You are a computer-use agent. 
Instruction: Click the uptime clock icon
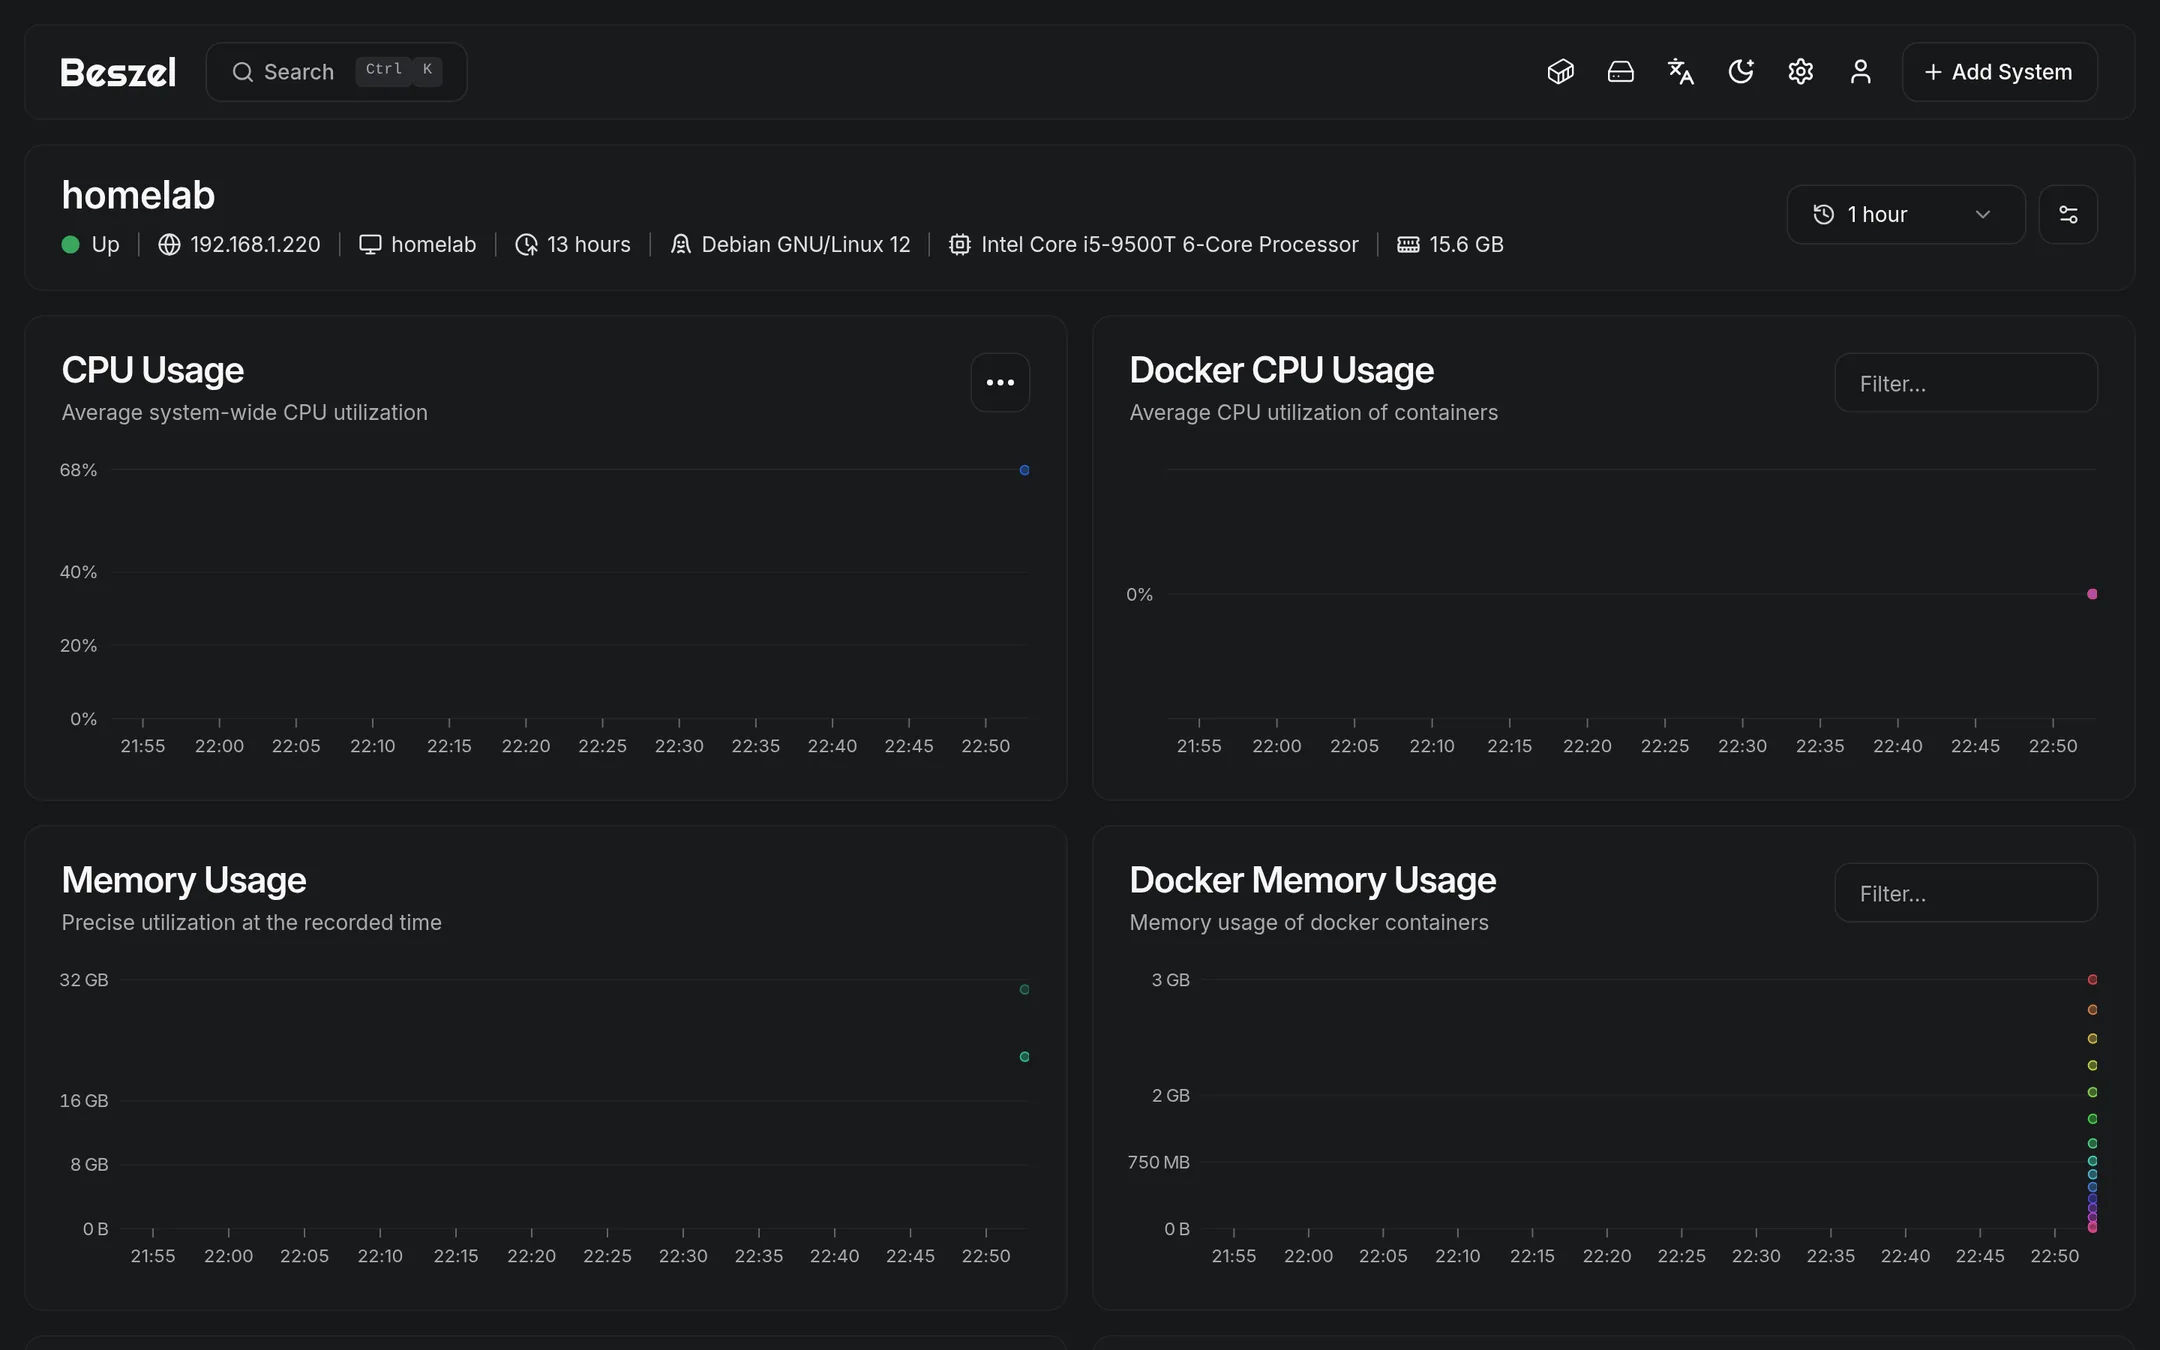pyautogui.click(x=526, y=244)
